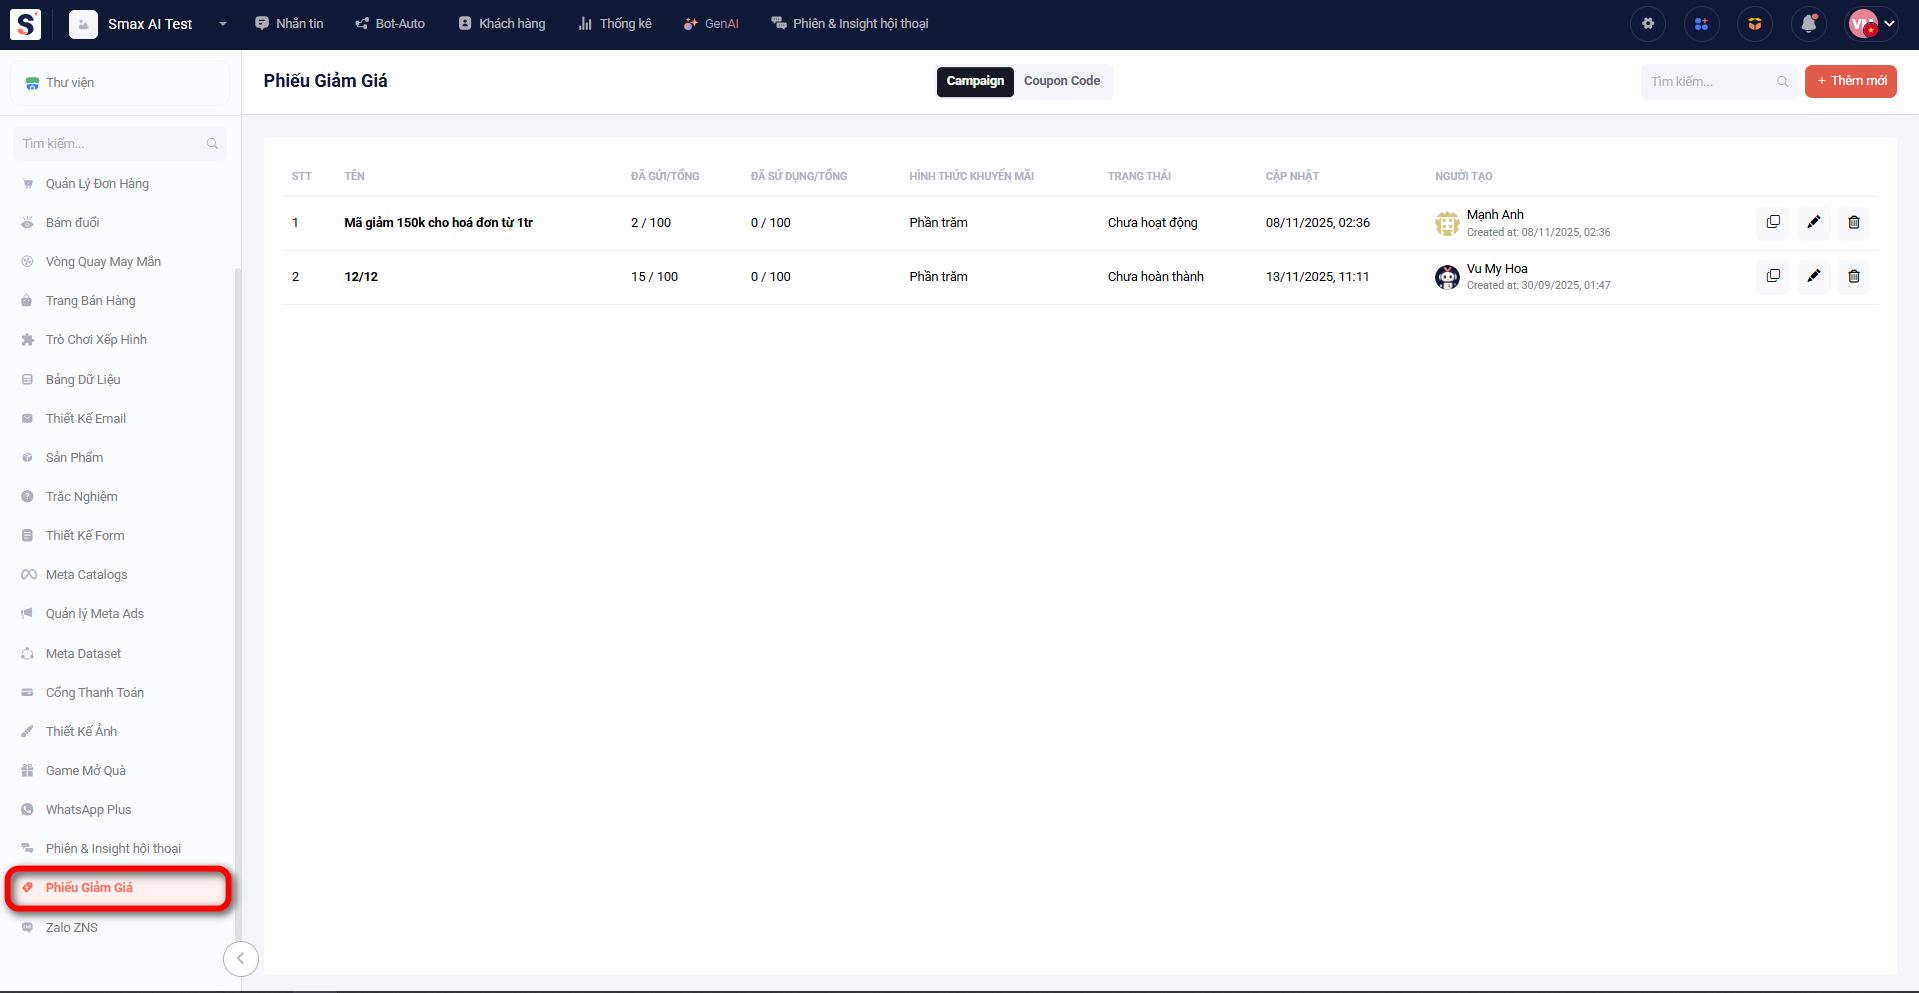Click the settings gear icon in the top bar
The height and width of the screenshot is (993, 1919).
pos(1648,24)
